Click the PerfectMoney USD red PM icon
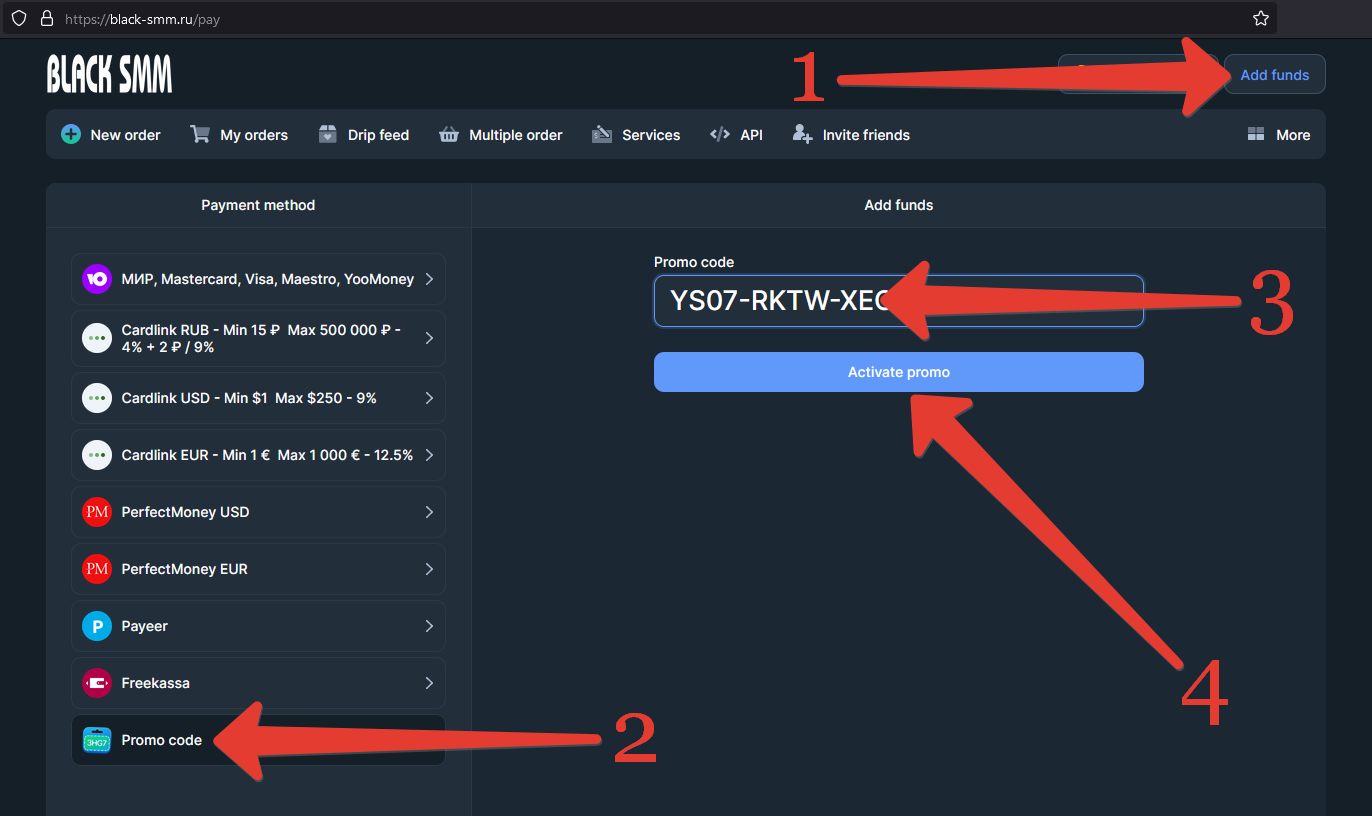1372x816 pixels. pyautogui.click(x=97, y=512)
